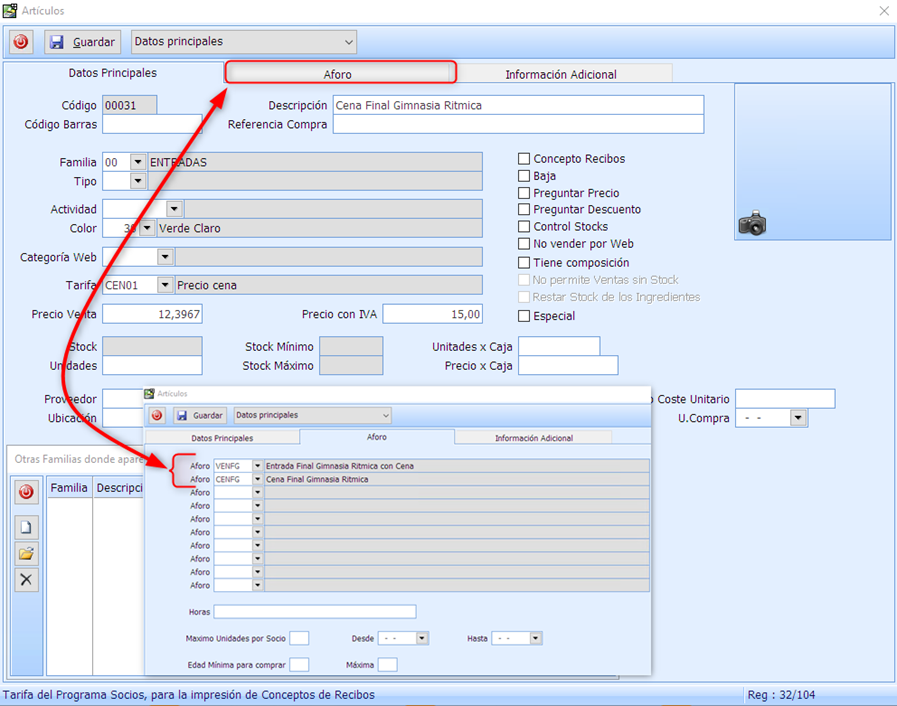
Task: Check the No vender por Web option
Action: pos(524,244)
